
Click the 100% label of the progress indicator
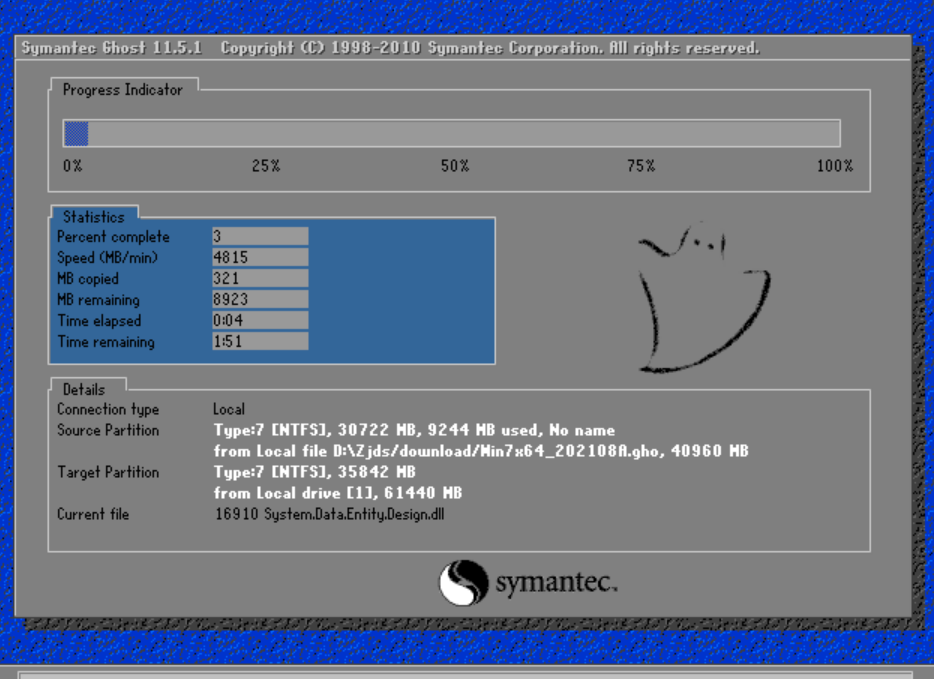(x=834, y=166)
